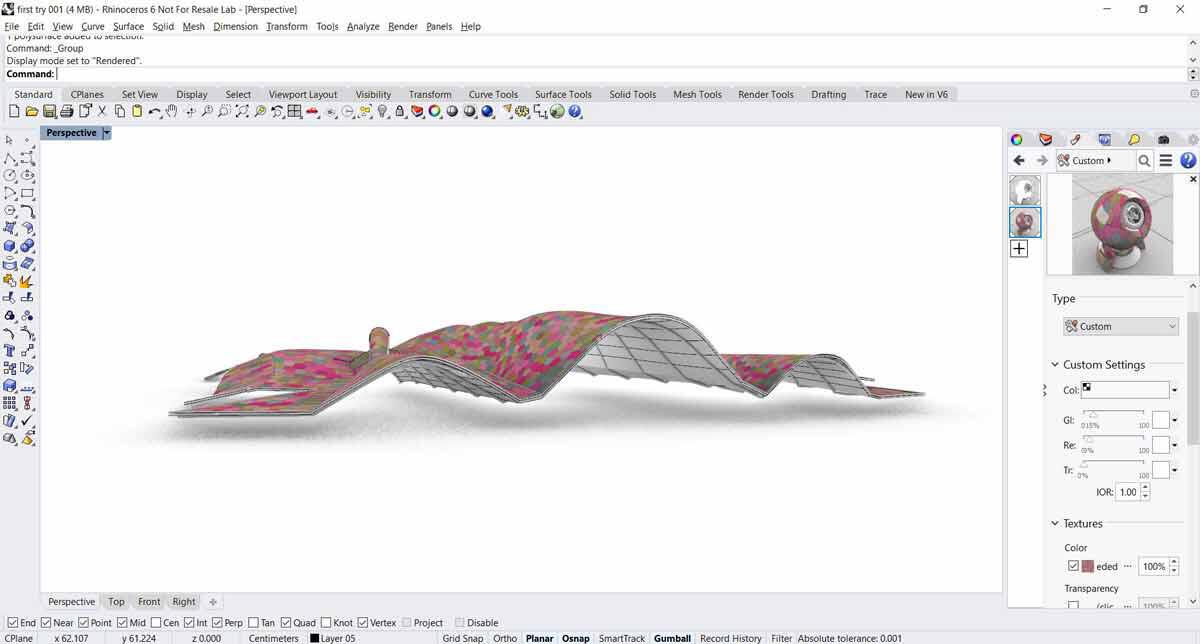Open the material panel hamburger menu
The height and width of the screenshot is (644, 1200).
1166,160
